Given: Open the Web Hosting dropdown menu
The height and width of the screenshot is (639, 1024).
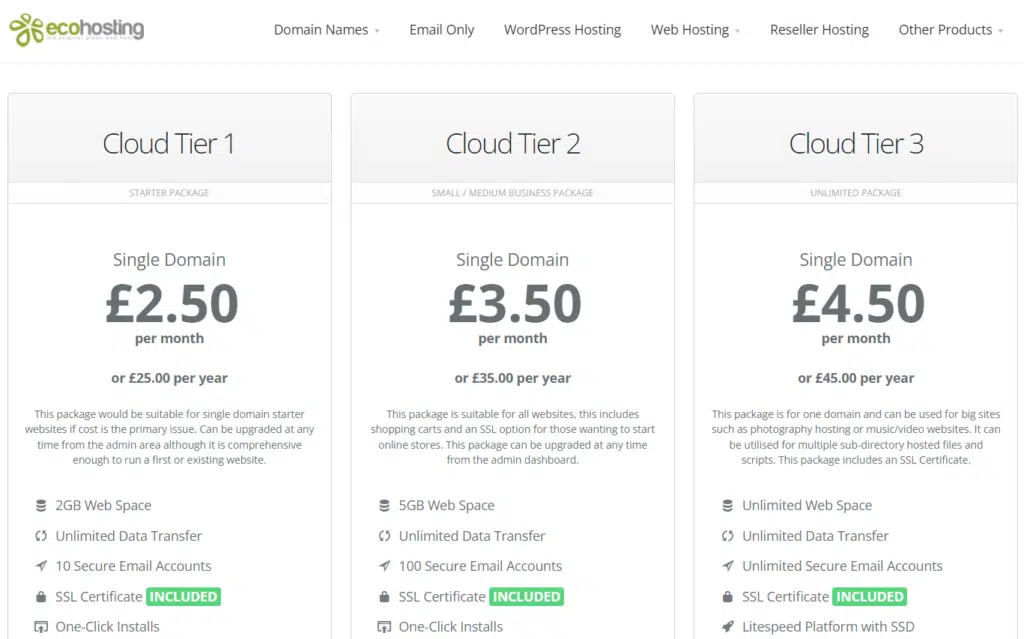Looking at the screenshot, I should pyautogui.click(x=695, y=30).
